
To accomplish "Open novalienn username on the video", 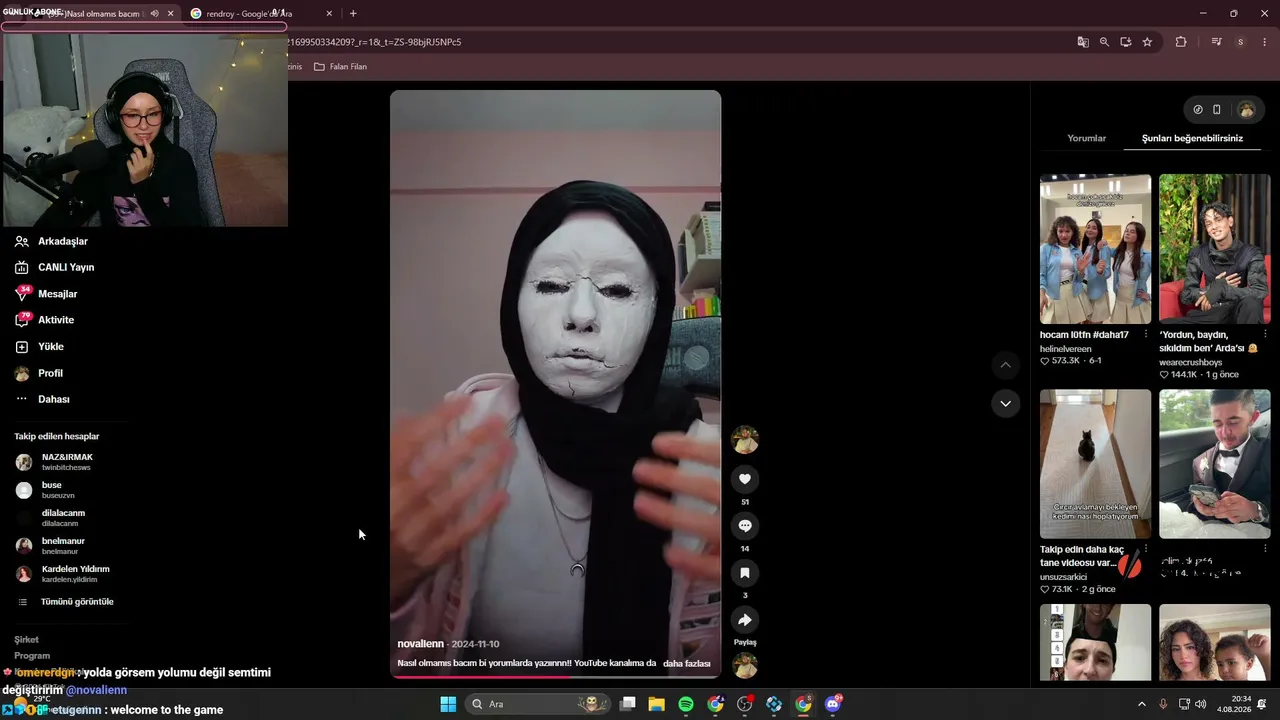I will tap(420, 644).
